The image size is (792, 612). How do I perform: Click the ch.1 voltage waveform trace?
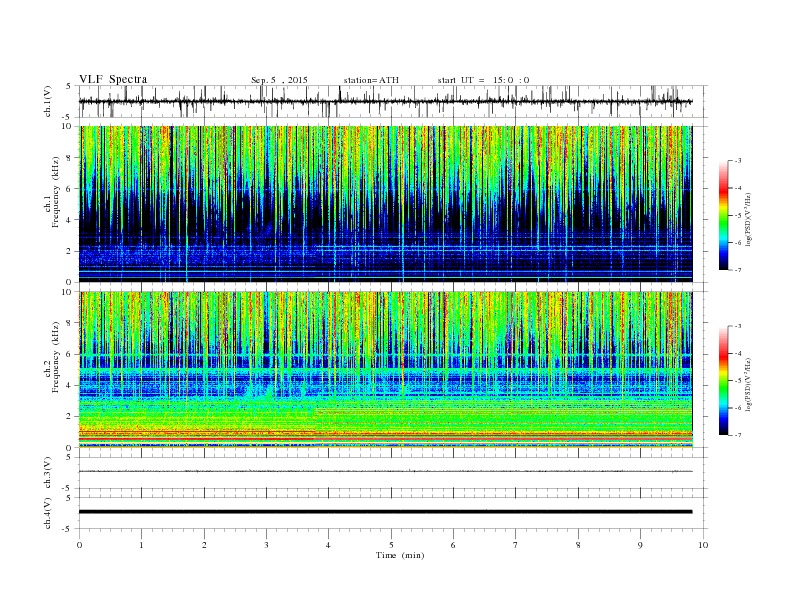click(x=385, y=101)
